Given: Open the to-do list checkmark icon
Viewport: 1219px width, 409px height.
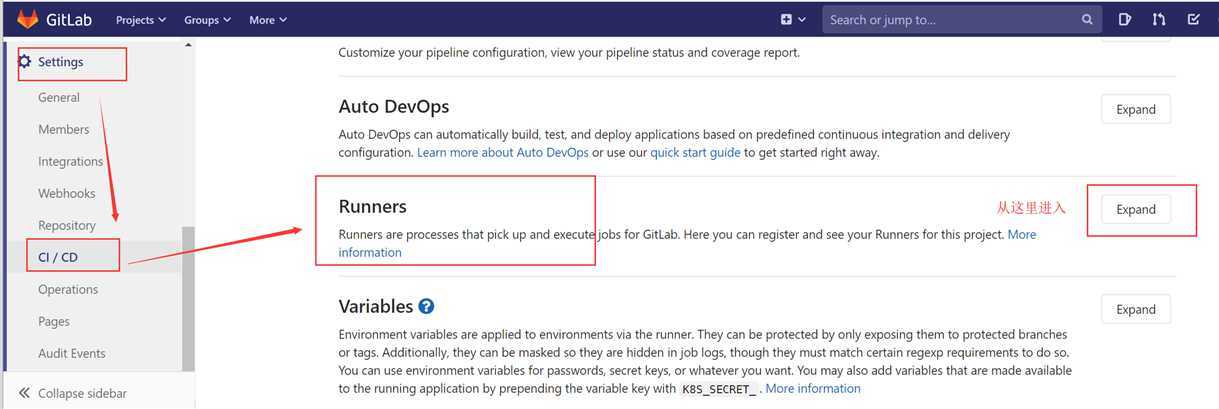Looking at the screenshot, I should pyautogui.click(x=1193, y=19).
